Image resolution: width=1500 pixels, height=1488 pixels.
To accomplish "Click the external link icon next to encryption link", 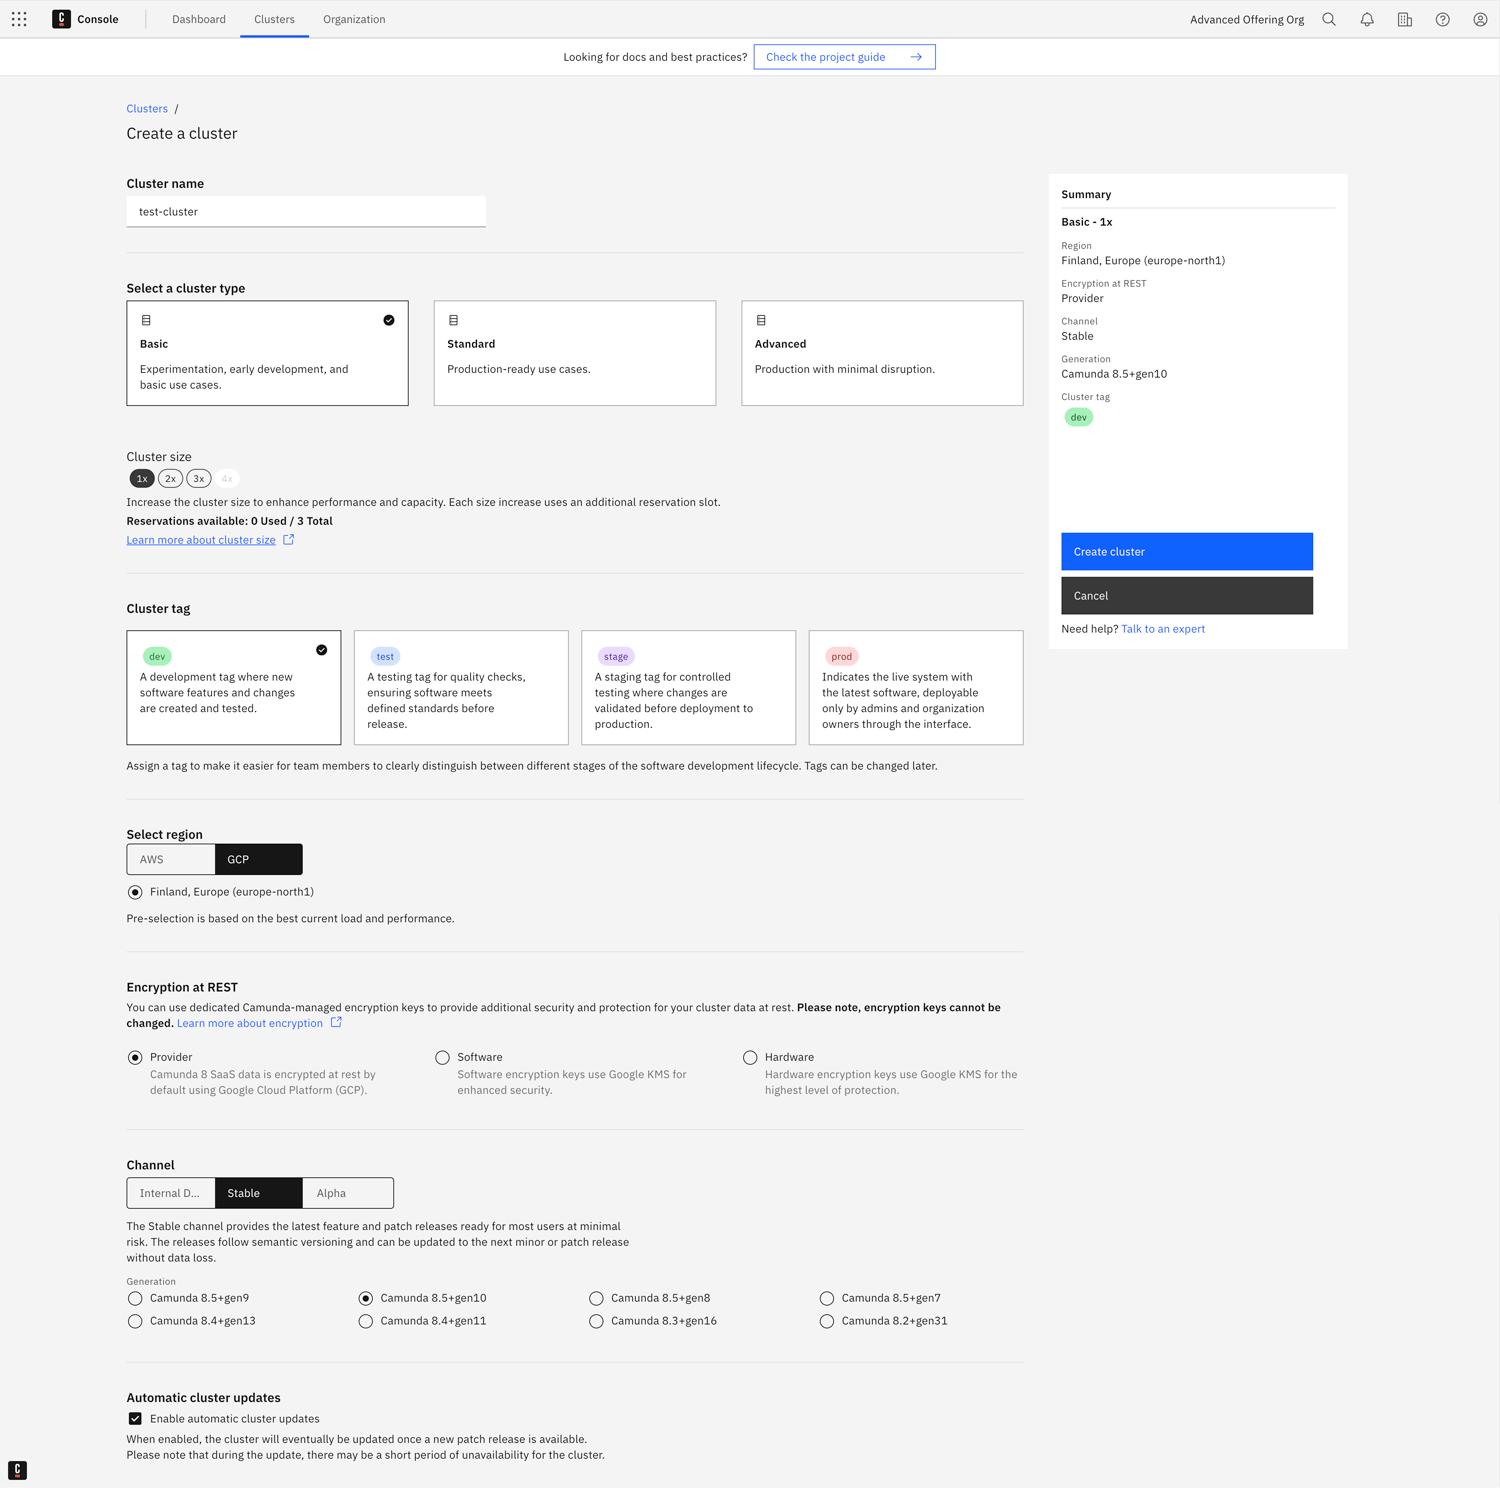I will (336, 1022).
